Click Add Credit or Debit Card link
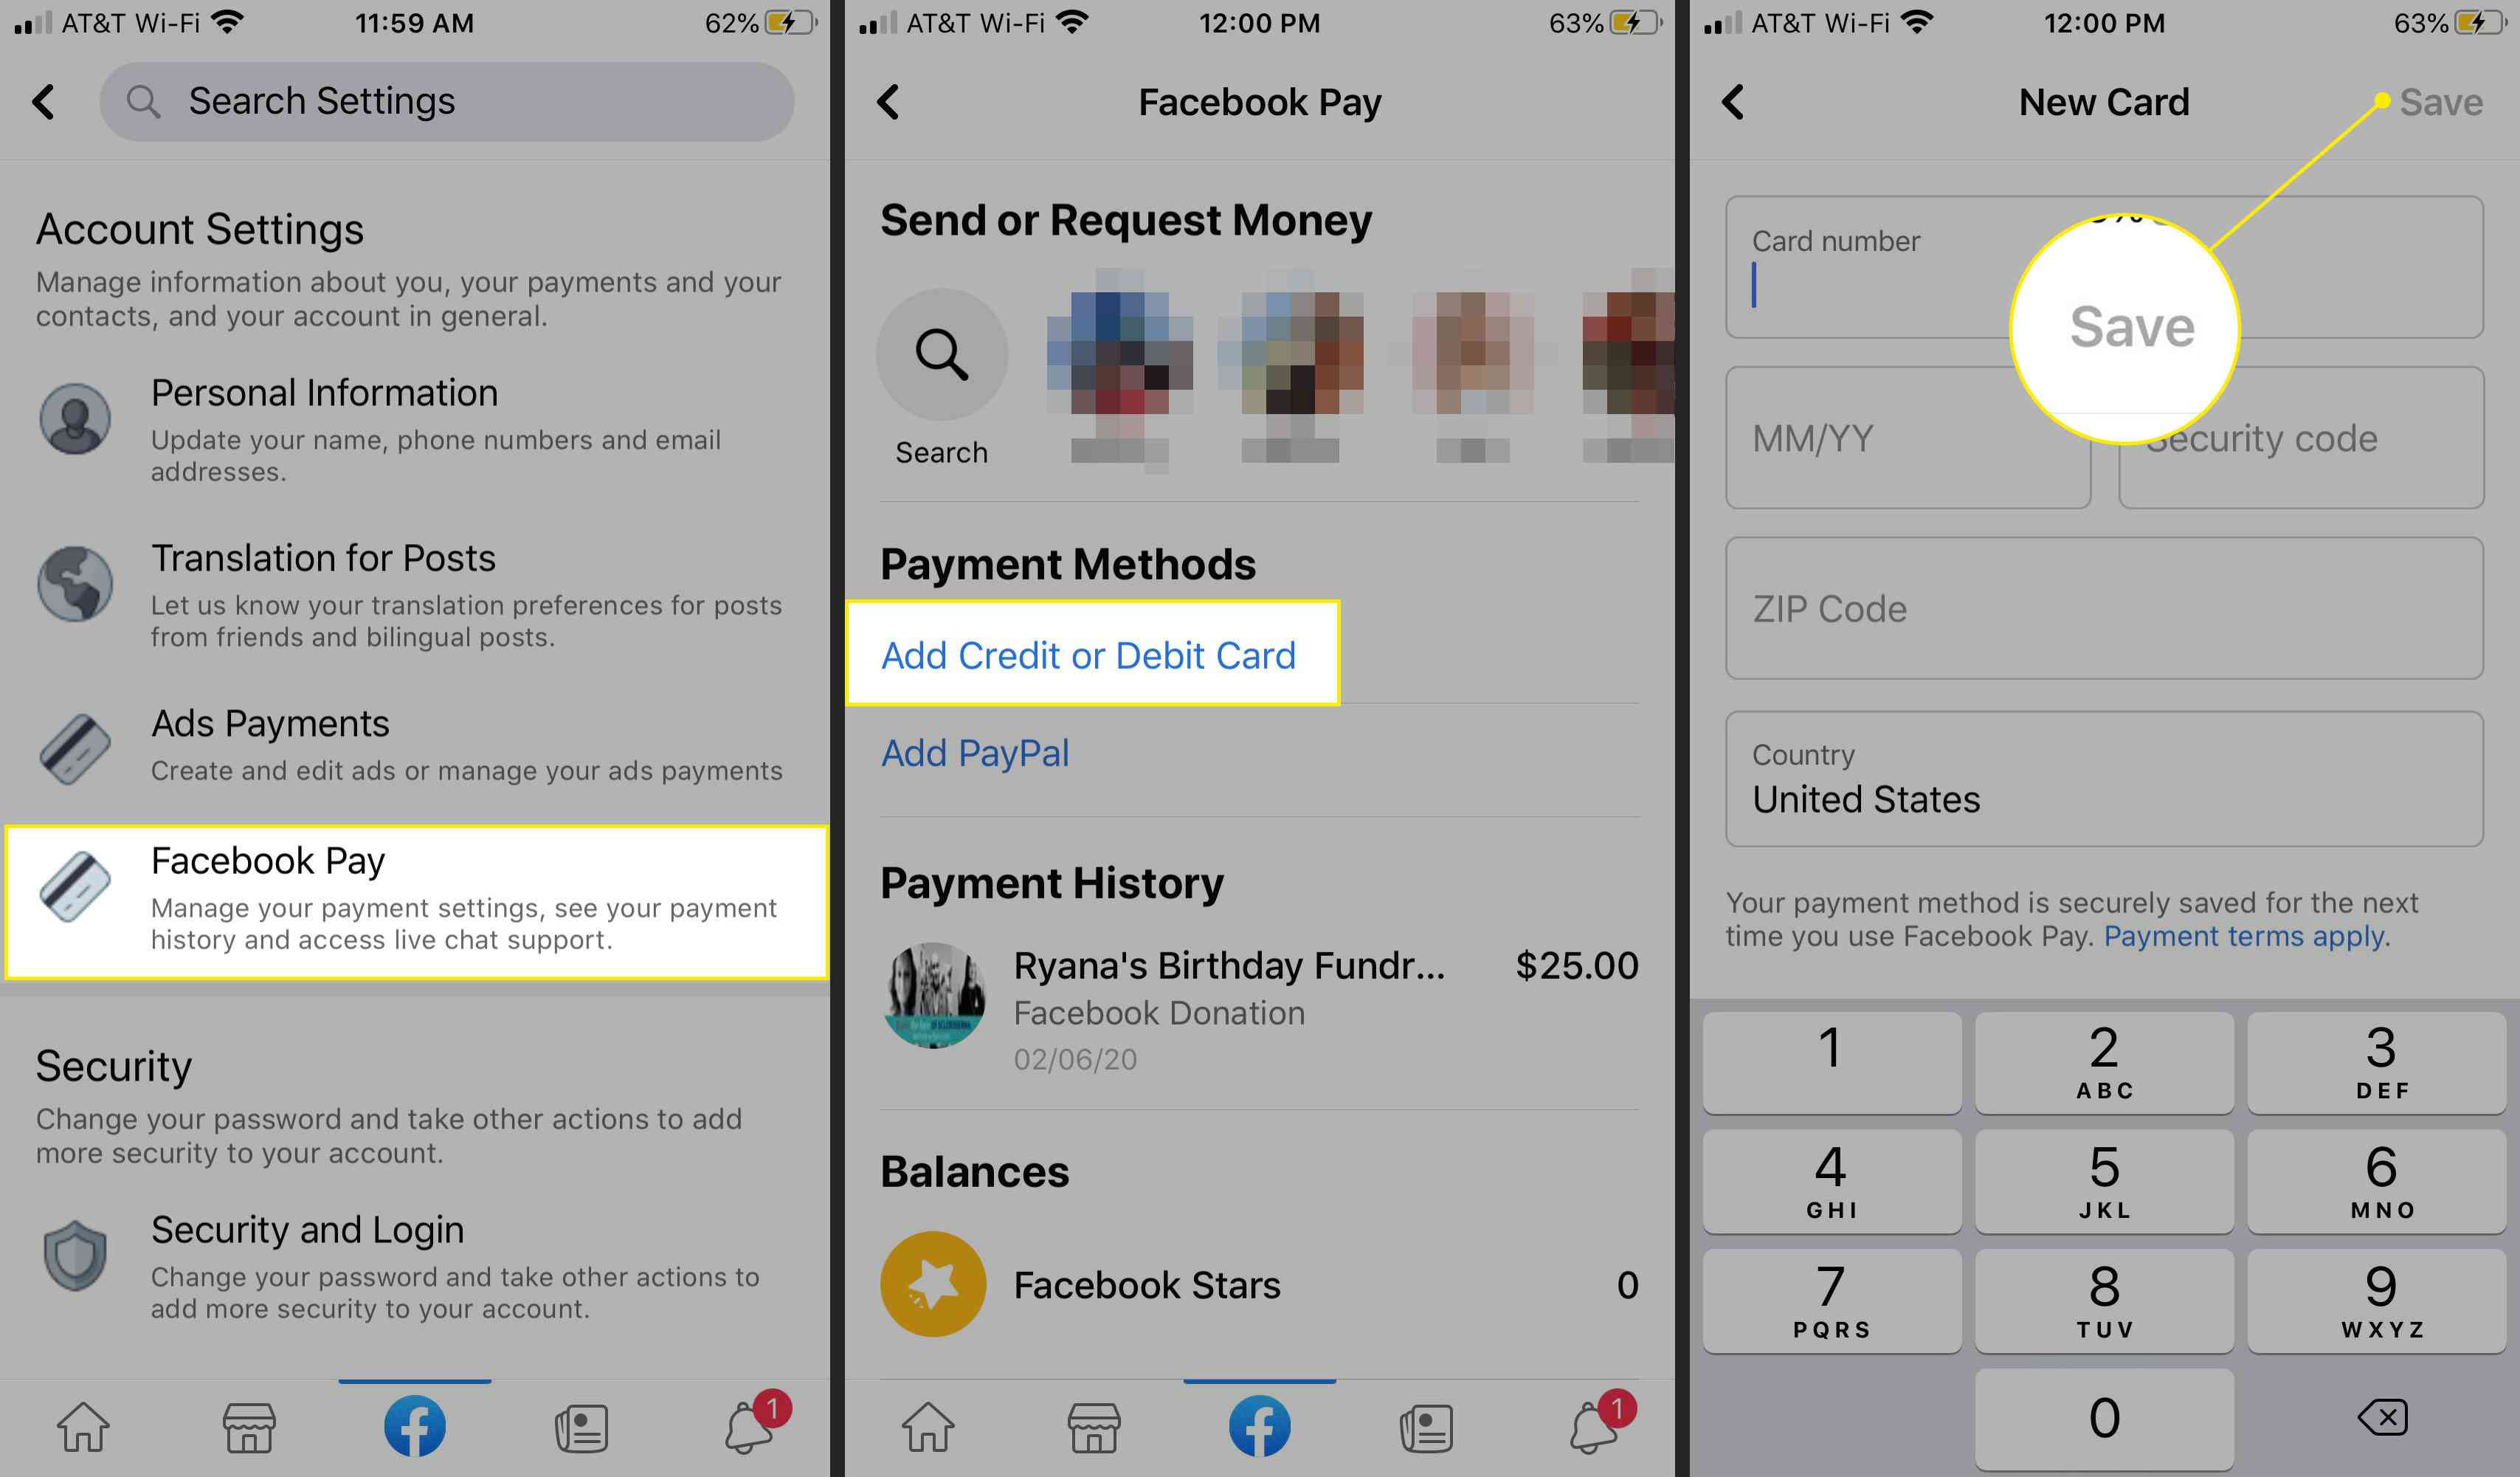Viewport: 2520px width, 1477px height. coord(1086,653)
